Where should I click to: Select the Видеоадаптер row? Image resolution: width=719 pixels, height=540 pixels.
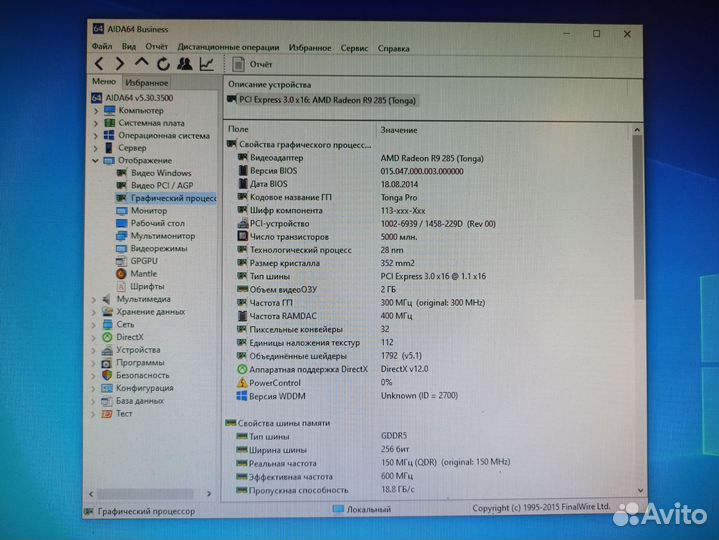coord(360,158)
